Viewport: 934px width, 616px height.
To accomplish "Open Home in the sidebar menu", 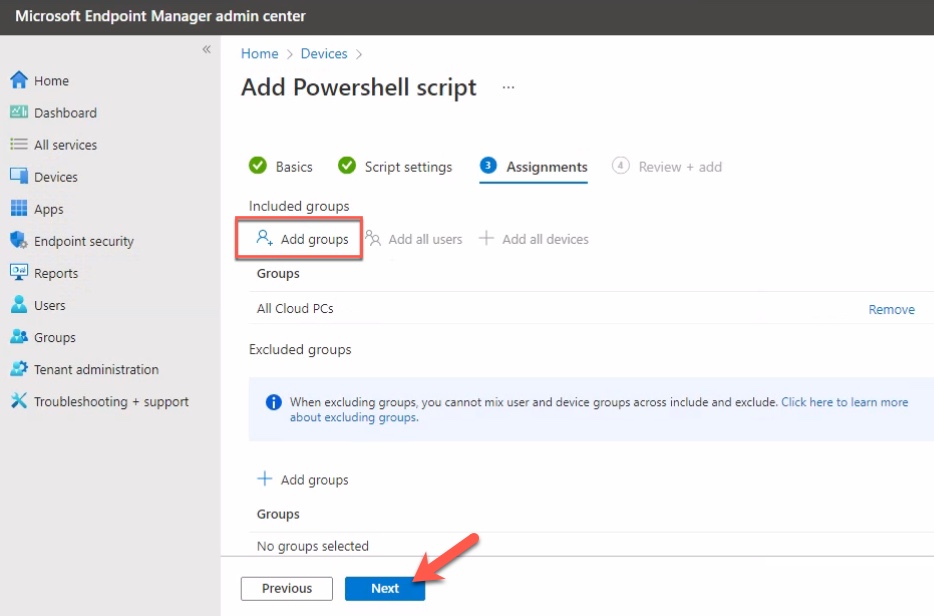I will (51, 81).
